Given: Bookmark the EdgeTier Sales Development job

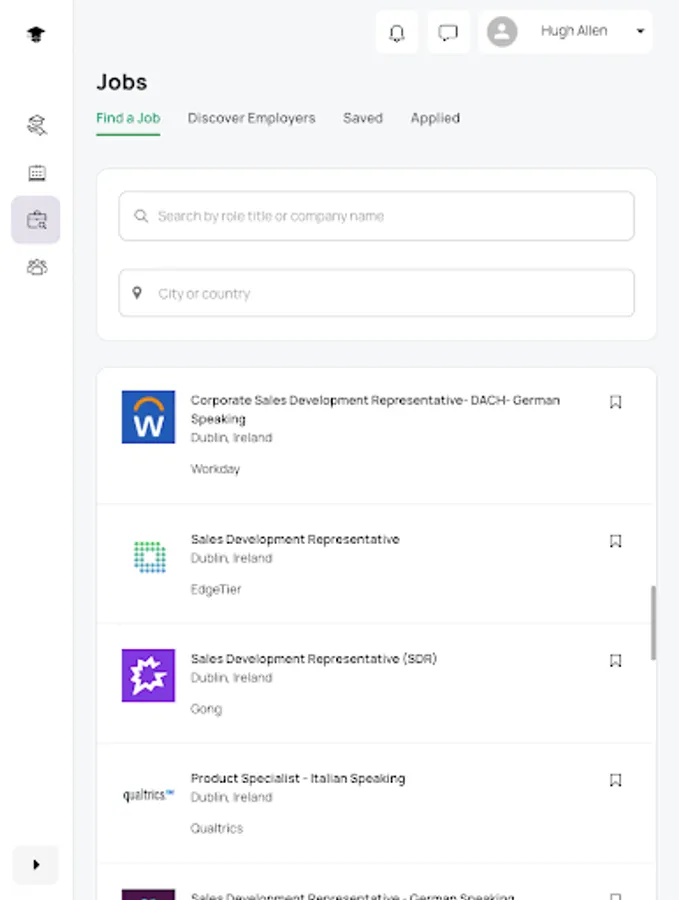Looking at the screenshot, I should 616,541.
